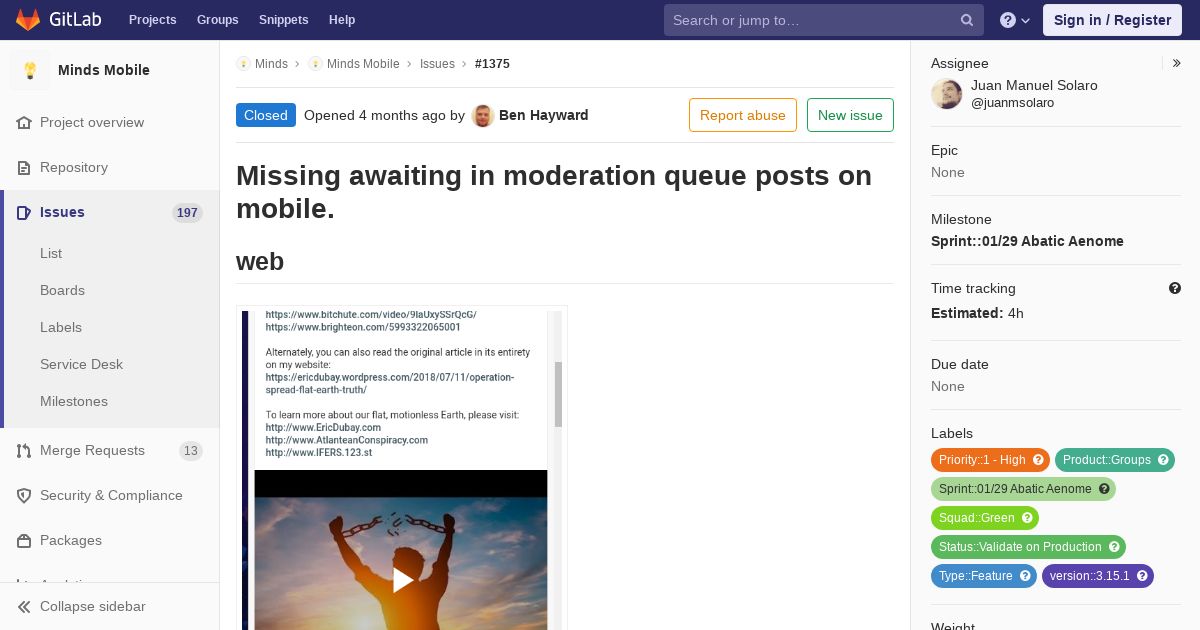Open the Help question-mark menu
Screen dimensions: 1200x630
[x=1015, y=20]
